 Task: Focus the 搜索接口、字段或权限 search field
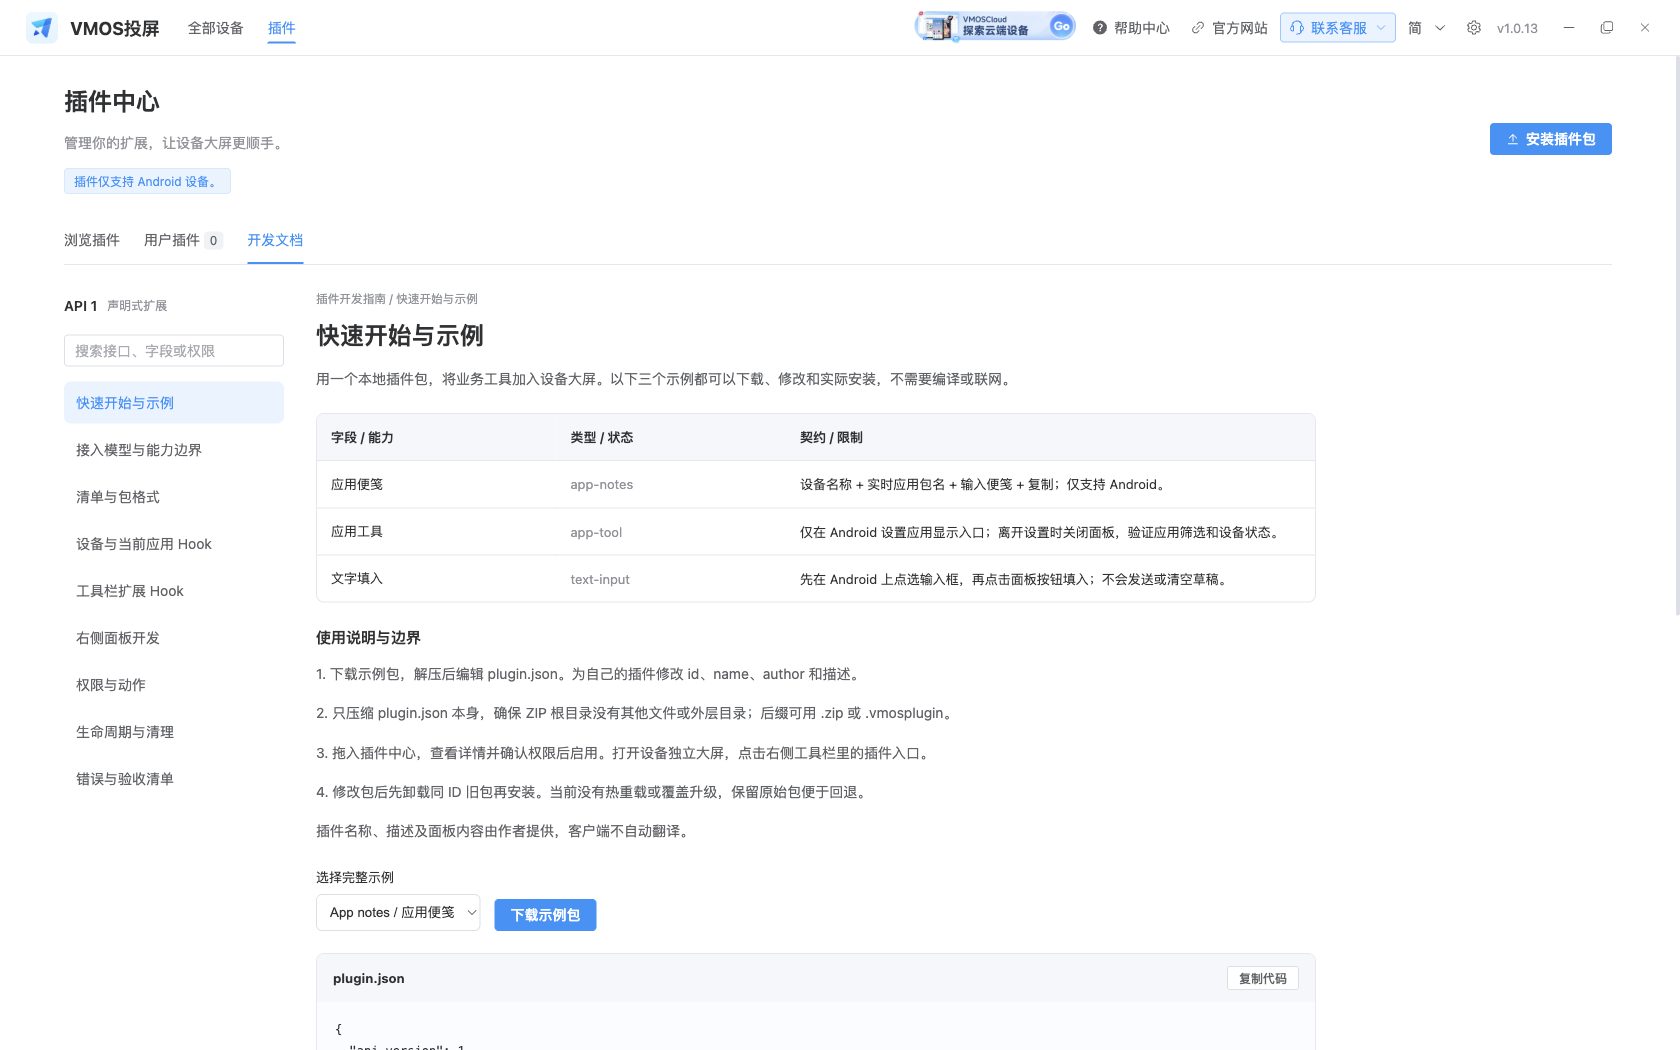[174, 351]
